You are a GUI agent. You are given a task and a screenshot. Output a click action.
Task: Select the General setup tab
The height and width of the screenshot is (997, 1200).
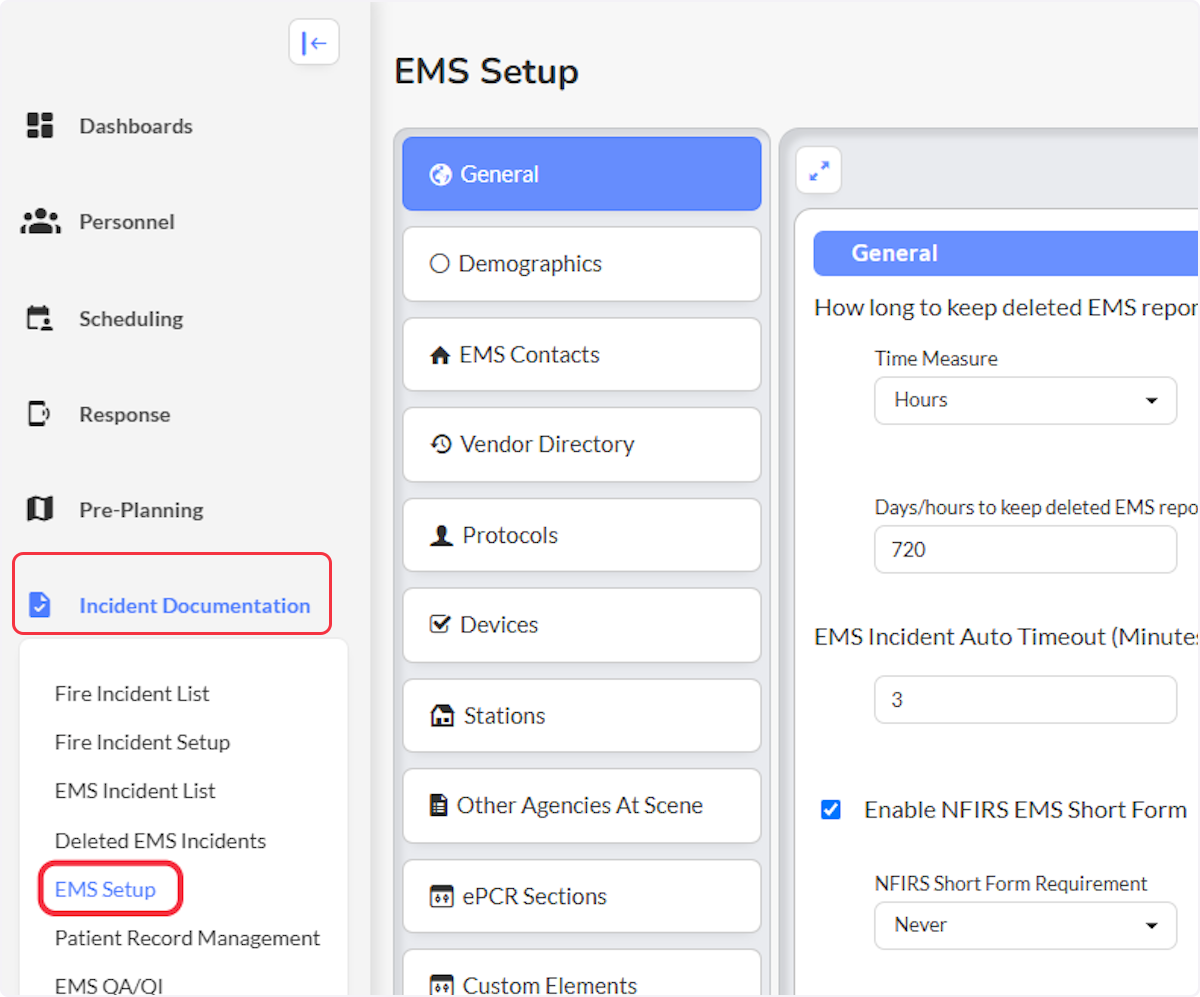[x=582, y=174]
